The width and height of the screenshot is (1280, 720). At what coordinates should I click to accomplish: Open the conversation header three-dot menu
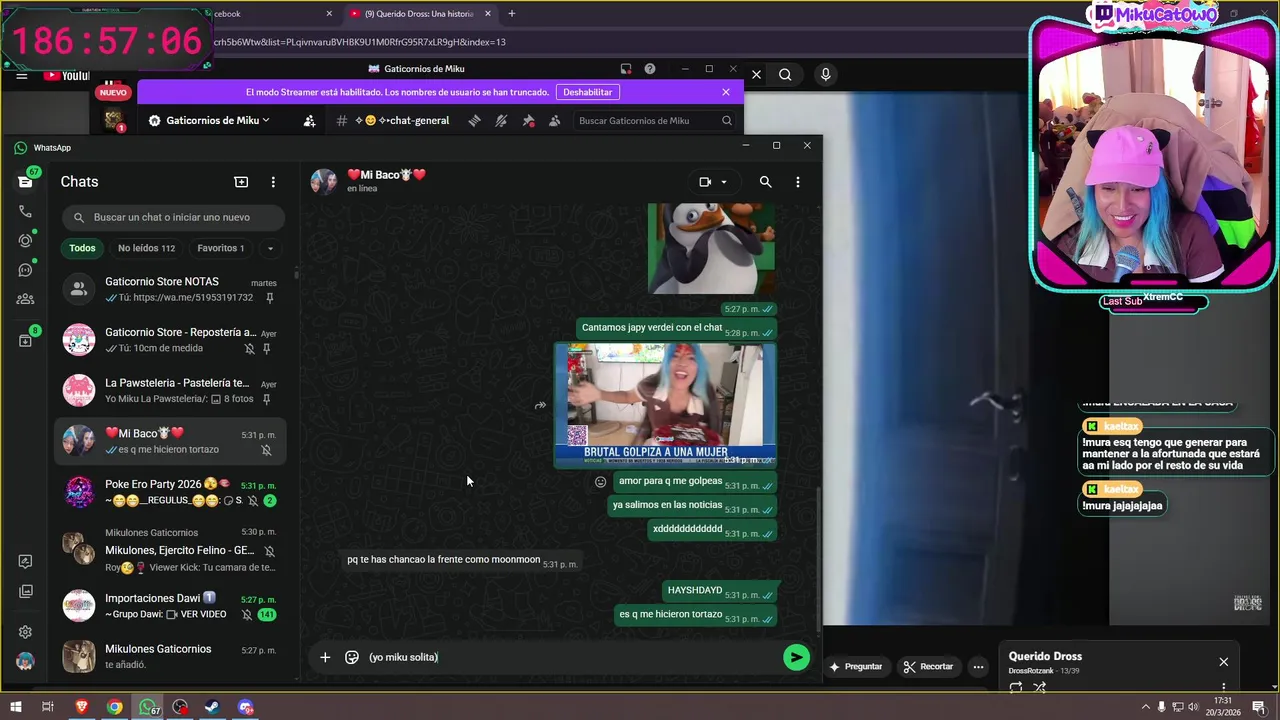pos(797,182)
